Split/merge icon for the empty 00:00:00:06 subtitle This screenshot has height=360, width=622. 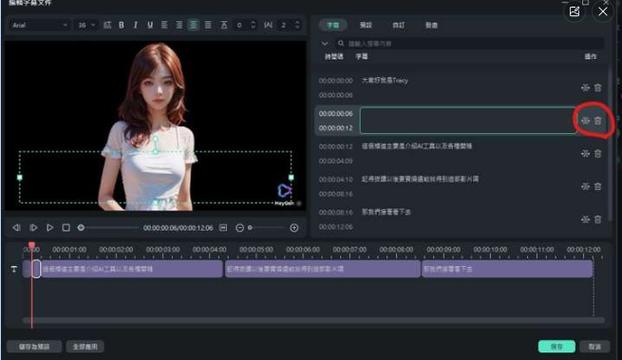coord(585,121)
